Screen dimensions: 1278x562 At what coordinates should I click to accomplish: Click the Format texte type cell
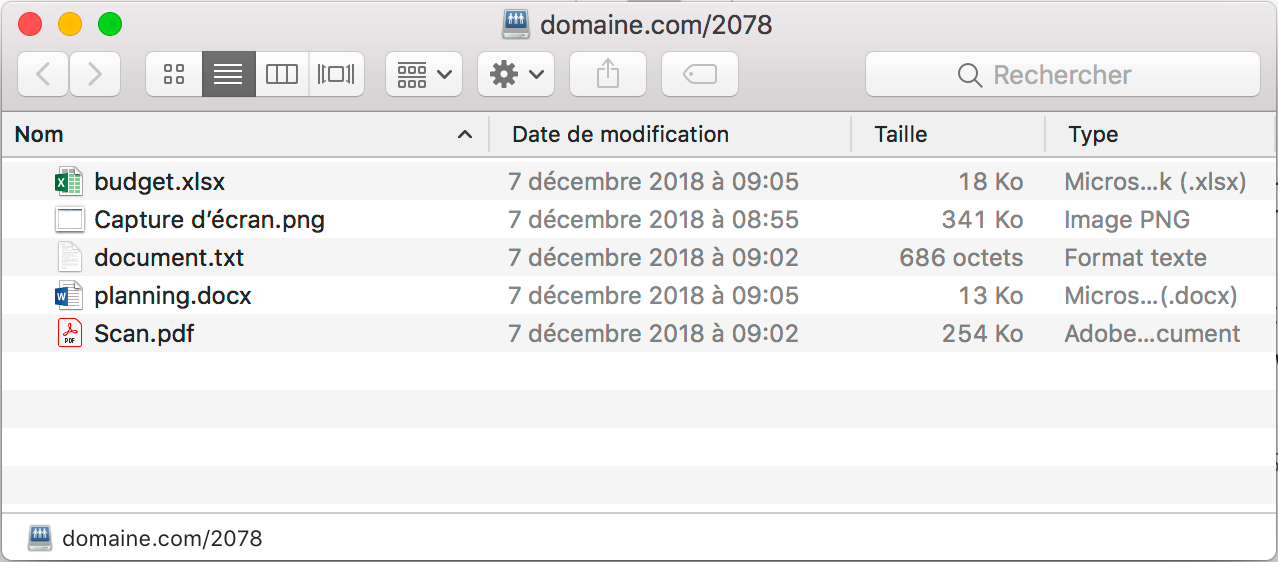coord(1135,258)
